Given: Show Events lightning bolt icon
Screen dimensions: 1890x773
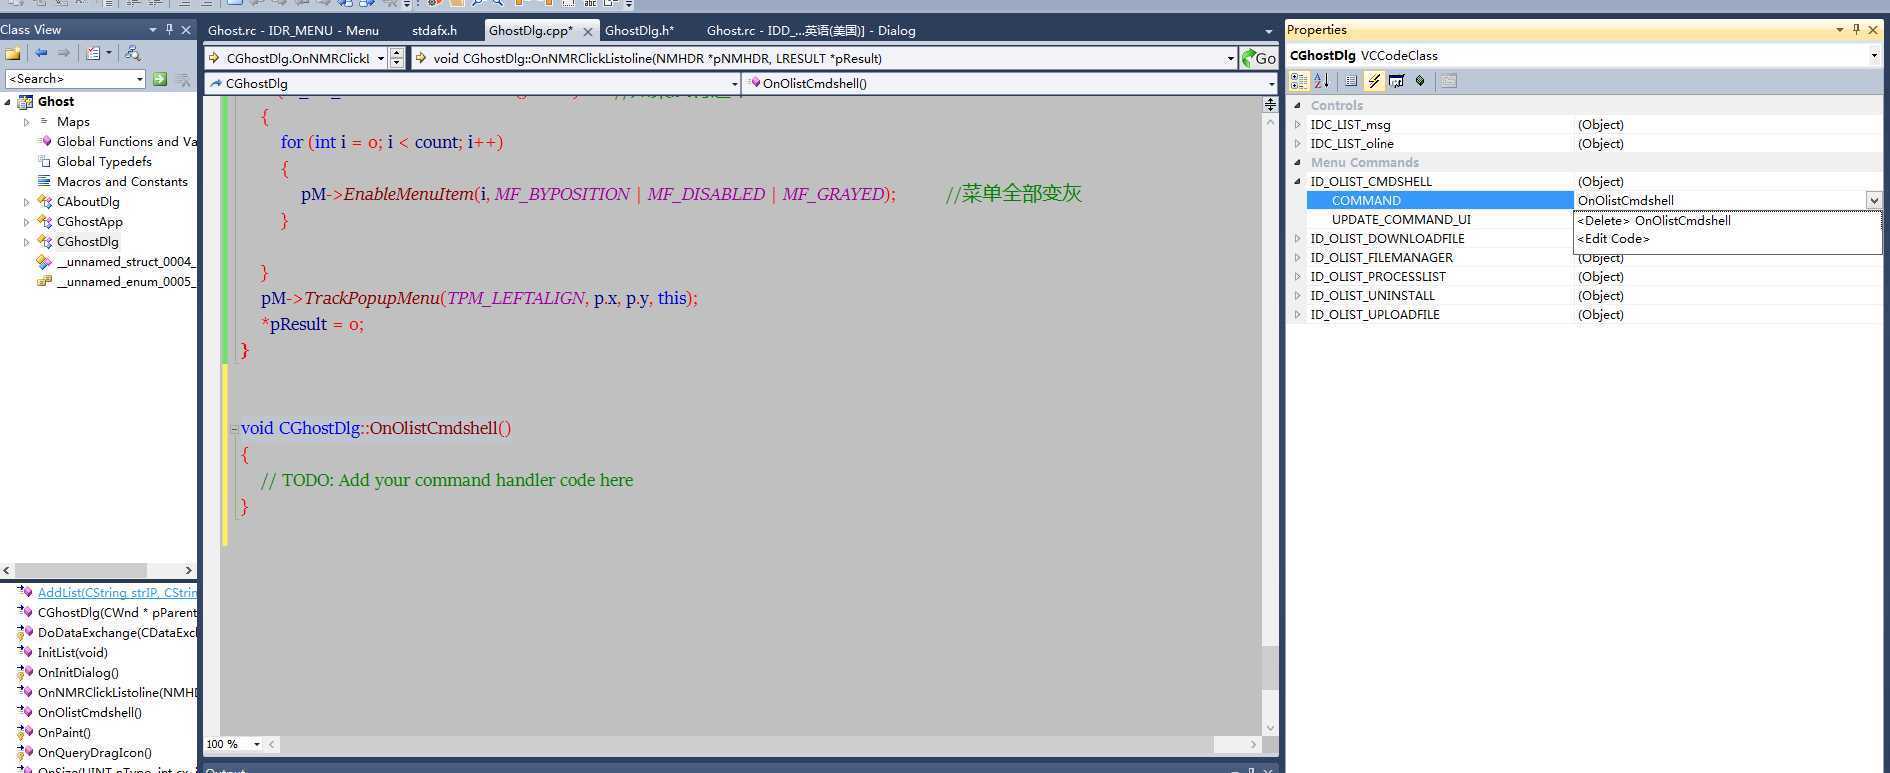Looking at the screenshot, I should click(1374, 81).
